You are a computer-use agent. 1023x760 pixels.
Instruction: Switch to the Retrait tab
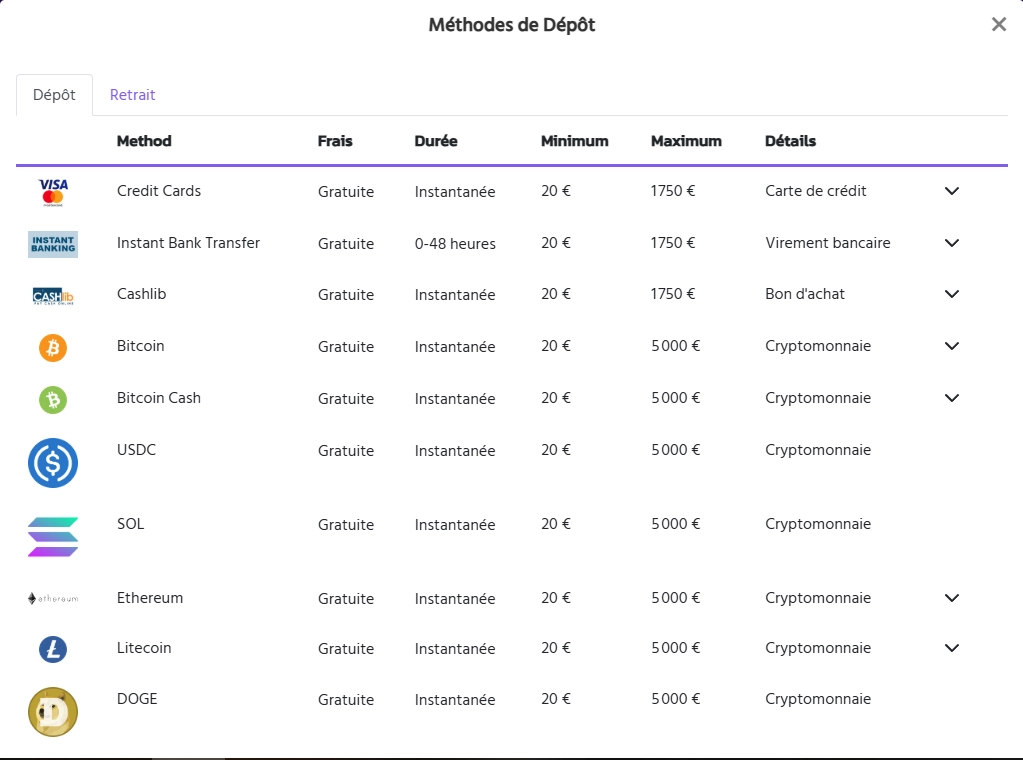click(132, 95)
